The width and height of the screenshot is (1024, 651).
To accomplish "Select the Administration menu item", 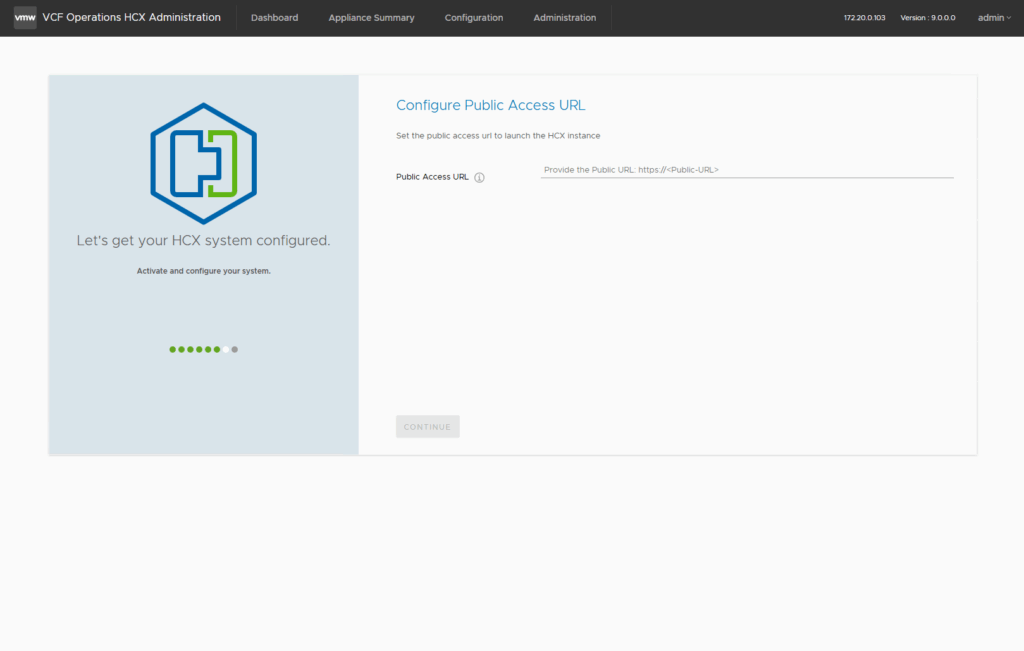I will coord(564,18).
